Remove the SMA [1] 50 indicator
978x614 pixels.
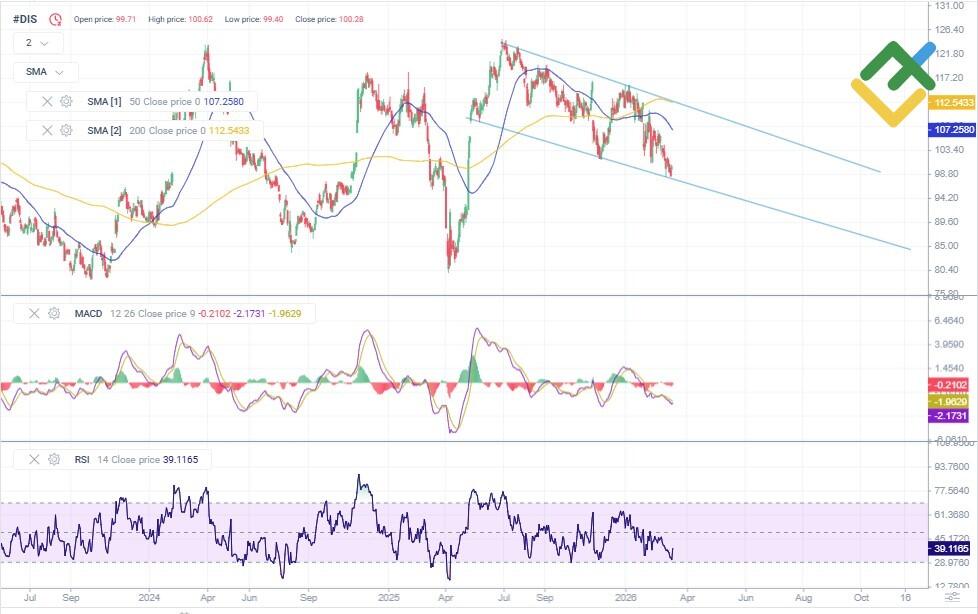[x=47, y=101]
